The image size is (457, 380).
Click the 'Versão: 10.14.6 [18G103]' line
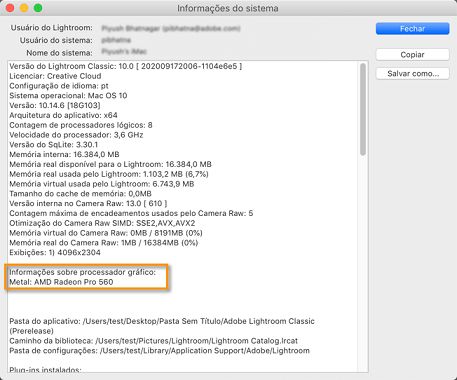(x=55, y=105)
